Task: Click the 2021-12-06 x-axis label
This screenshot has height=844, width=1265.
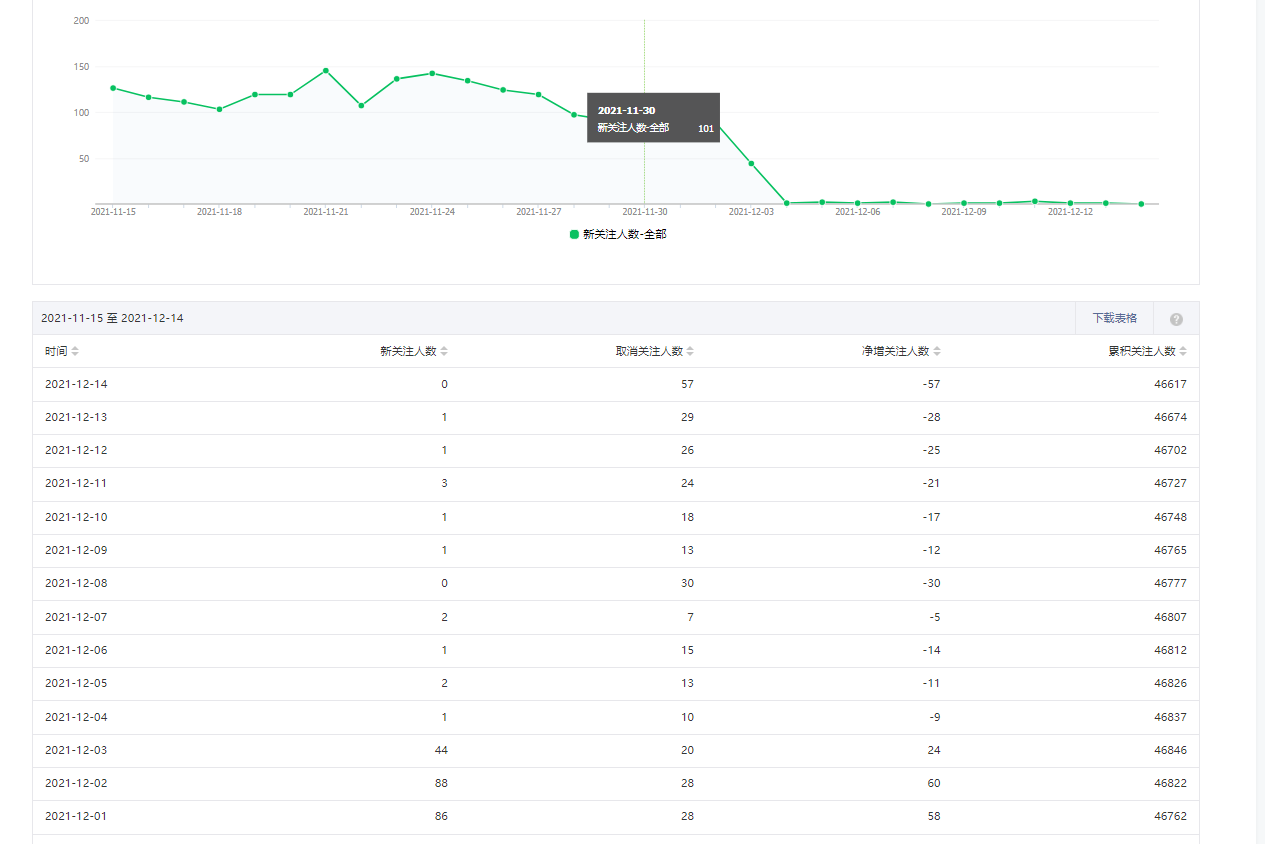Action: [x=857, y=212]
